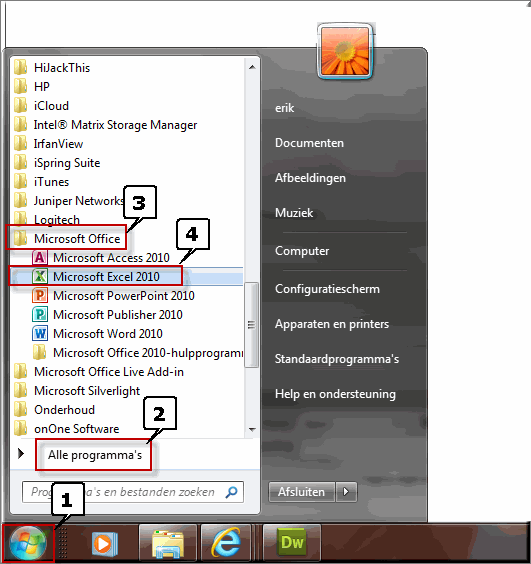Open Internet Explorer from the taskbar
This screenshot has height=564, width=531.
226,543
